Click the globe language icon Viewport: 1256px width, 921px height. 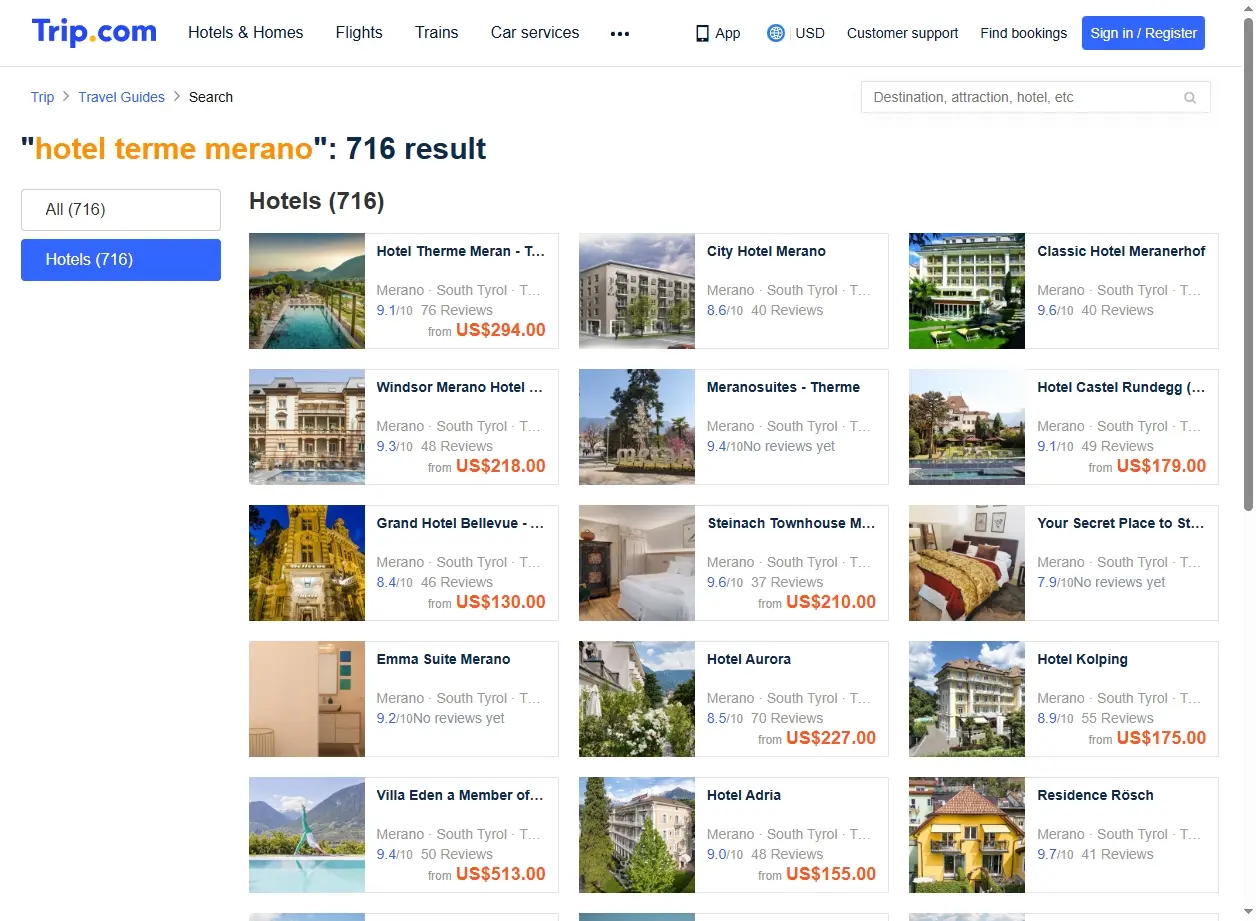pyautogui.click(x=775, y=33)
